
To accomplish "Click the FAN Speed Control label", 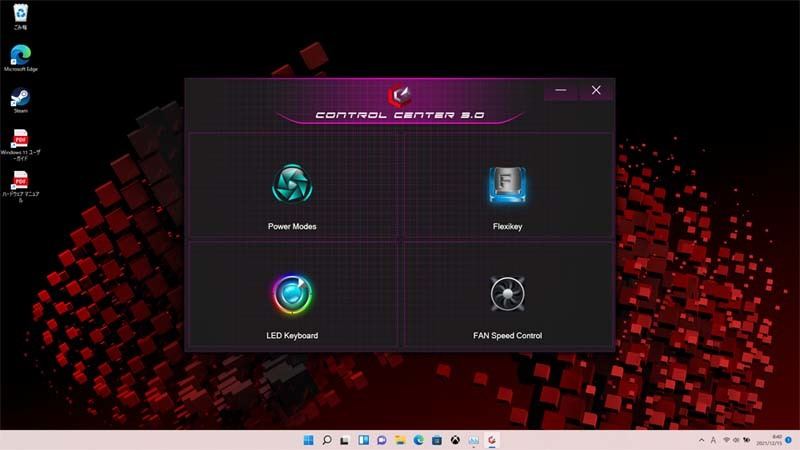I will 507,335.
